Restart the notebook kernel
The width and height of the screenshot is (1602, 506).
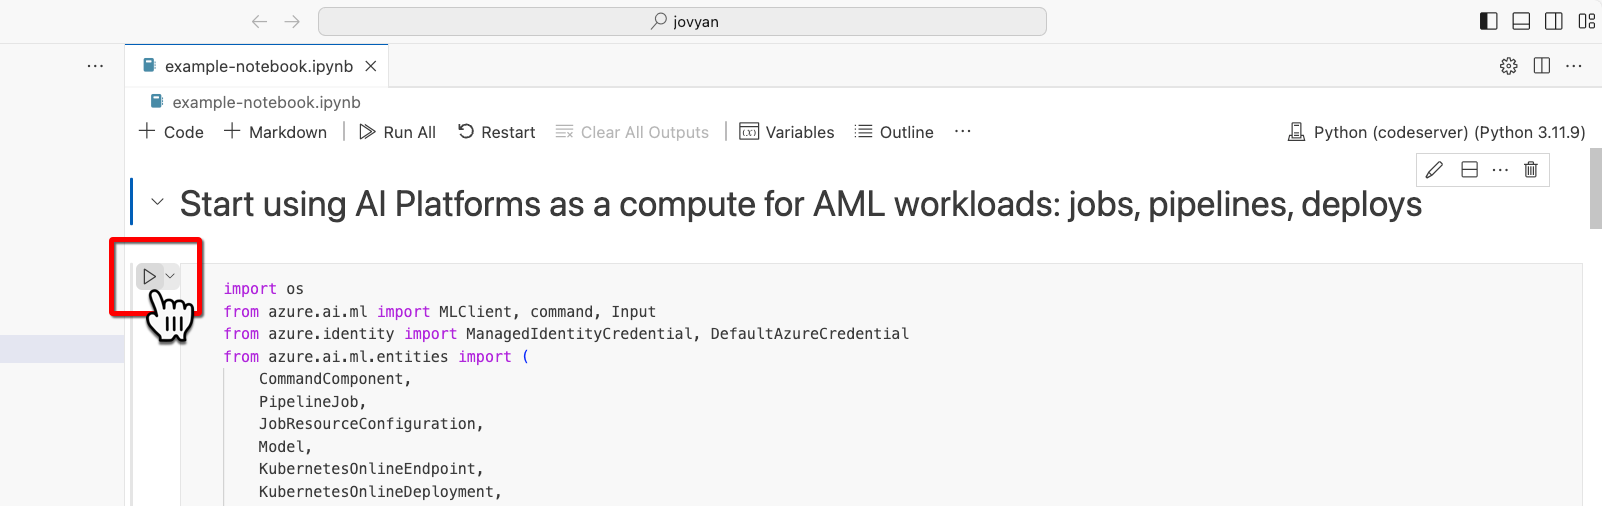click(496, 132)
